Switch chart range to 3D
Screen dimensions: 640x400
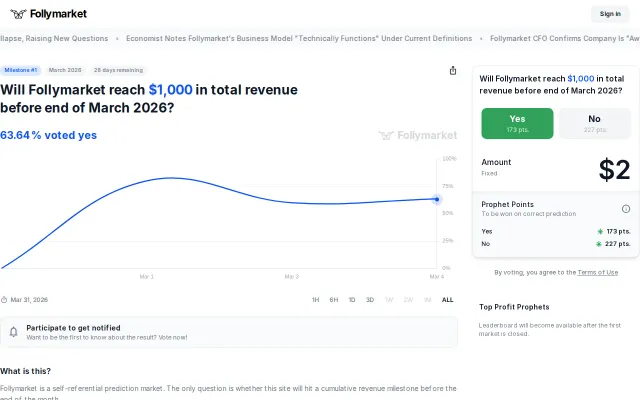(370, 300)
